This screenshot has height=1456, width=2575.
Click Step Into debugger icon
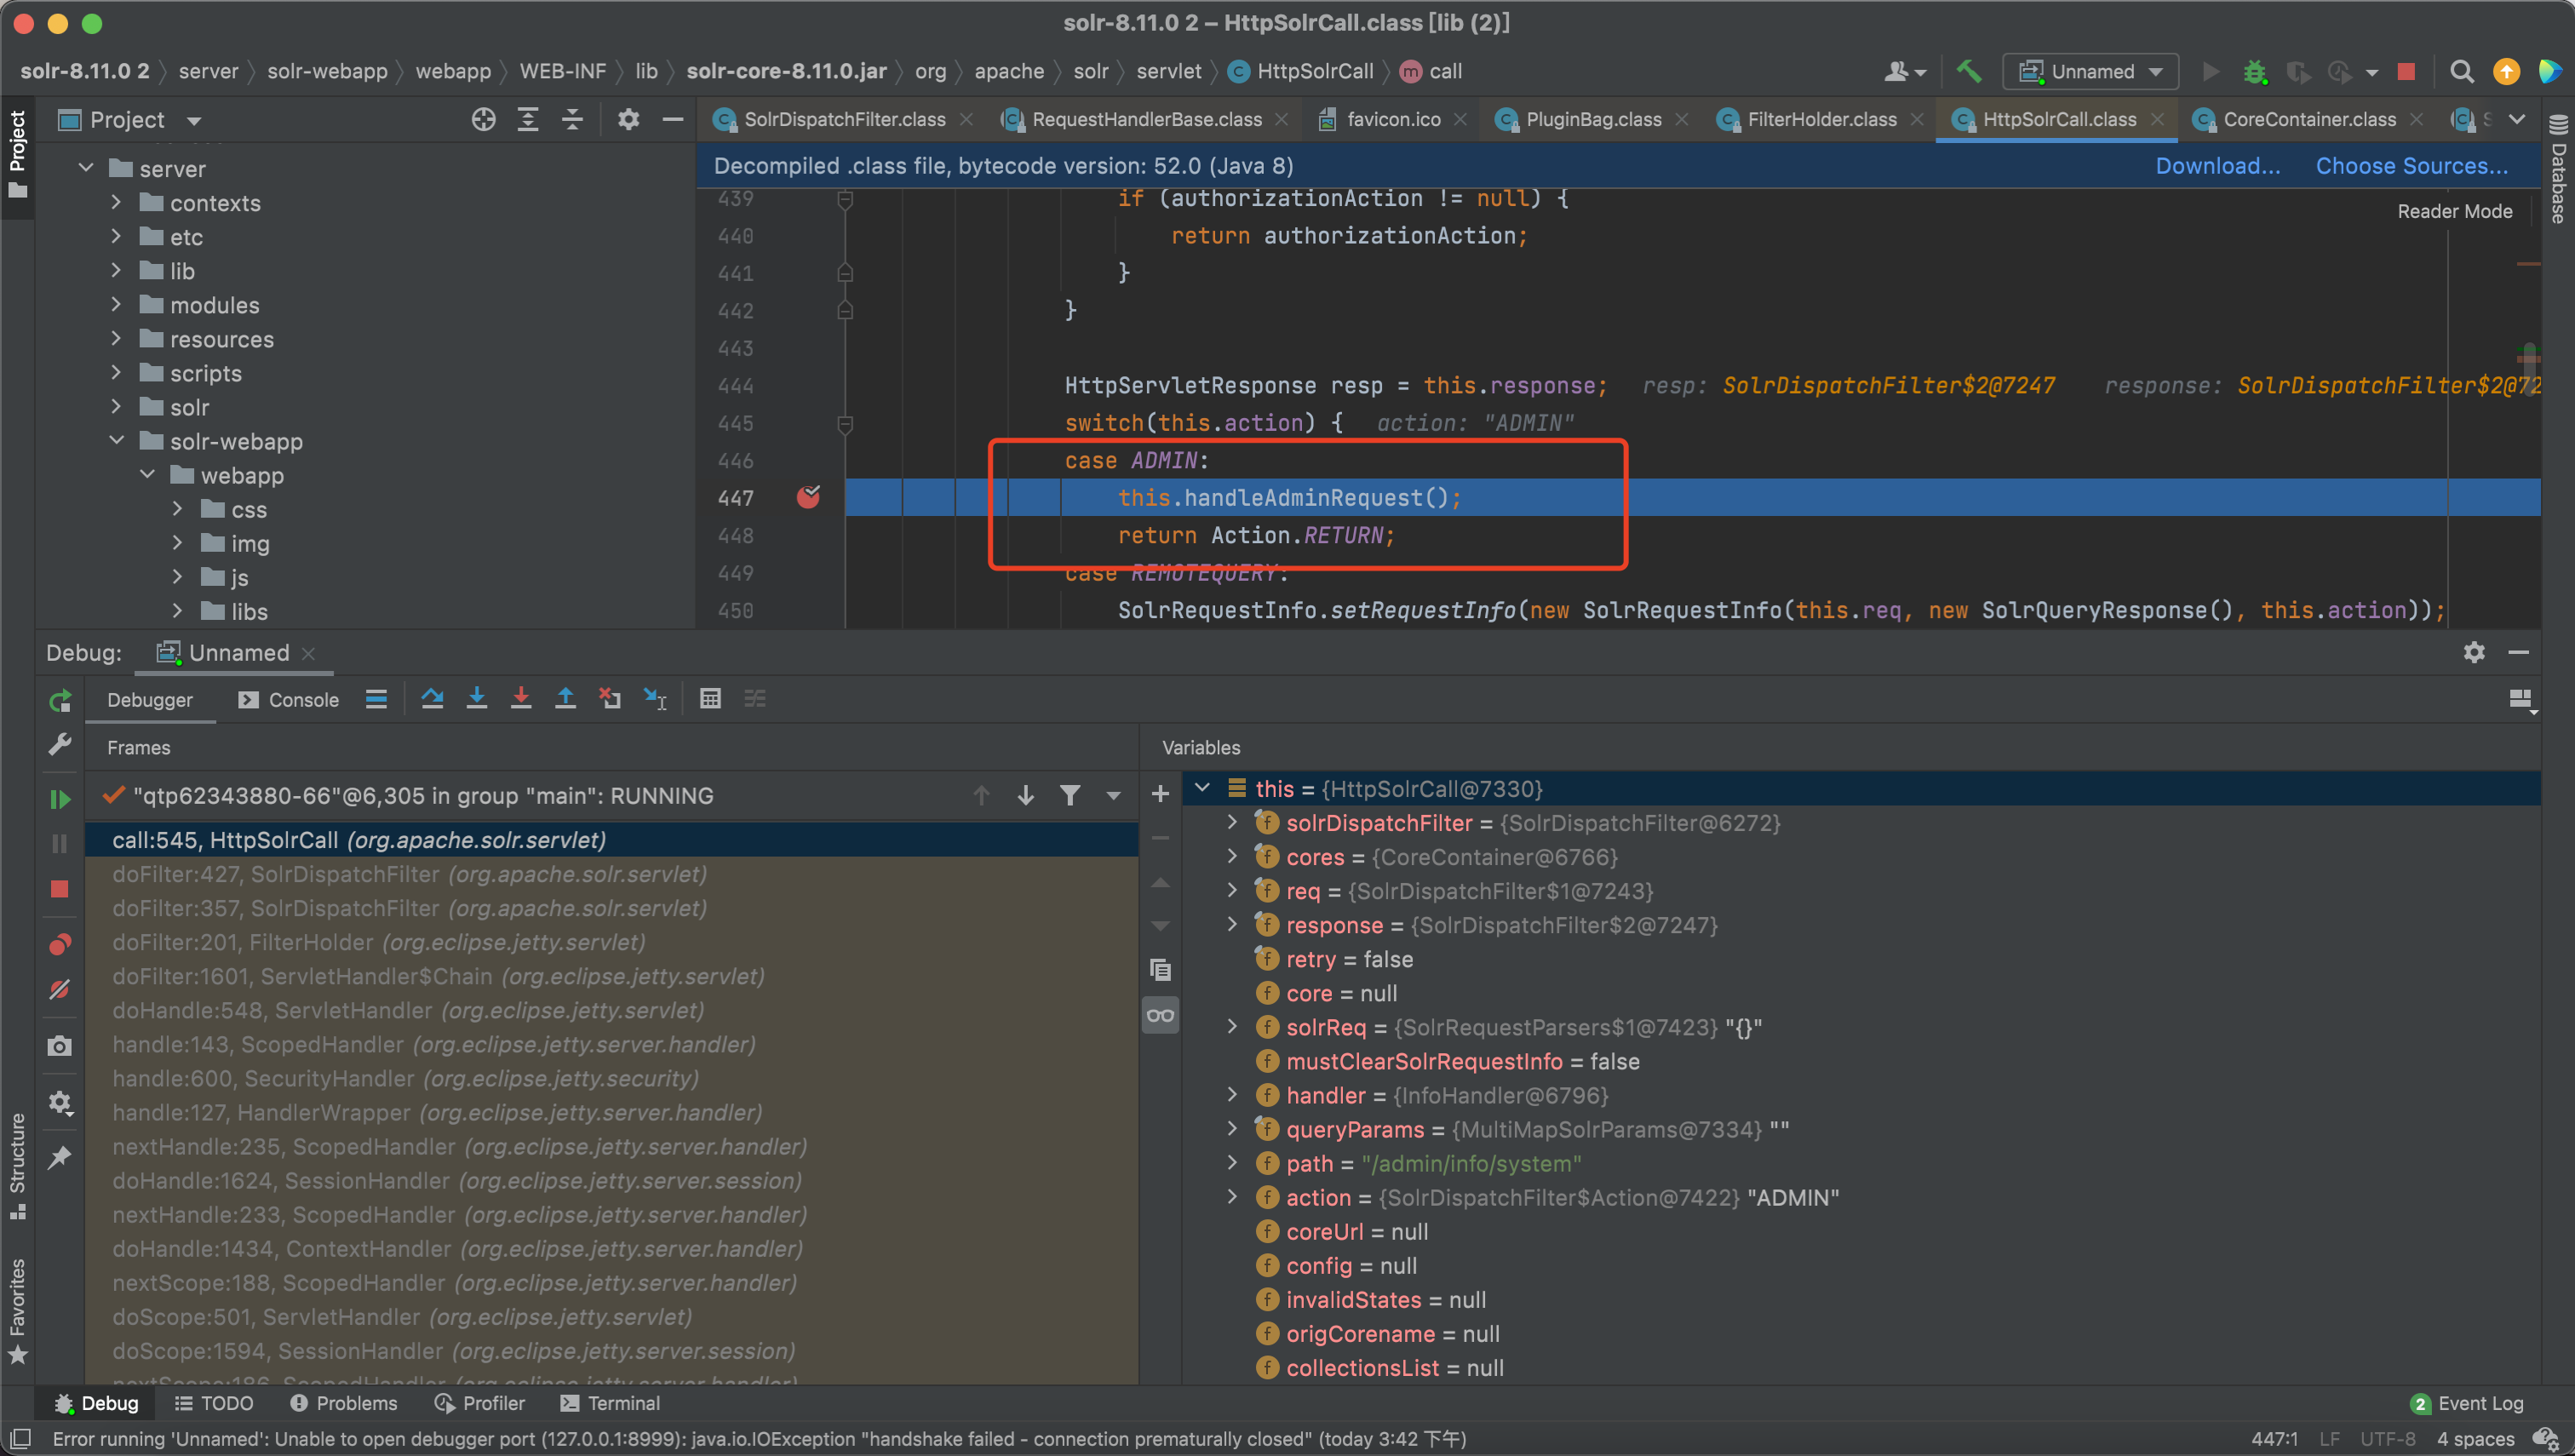point(477,699)
